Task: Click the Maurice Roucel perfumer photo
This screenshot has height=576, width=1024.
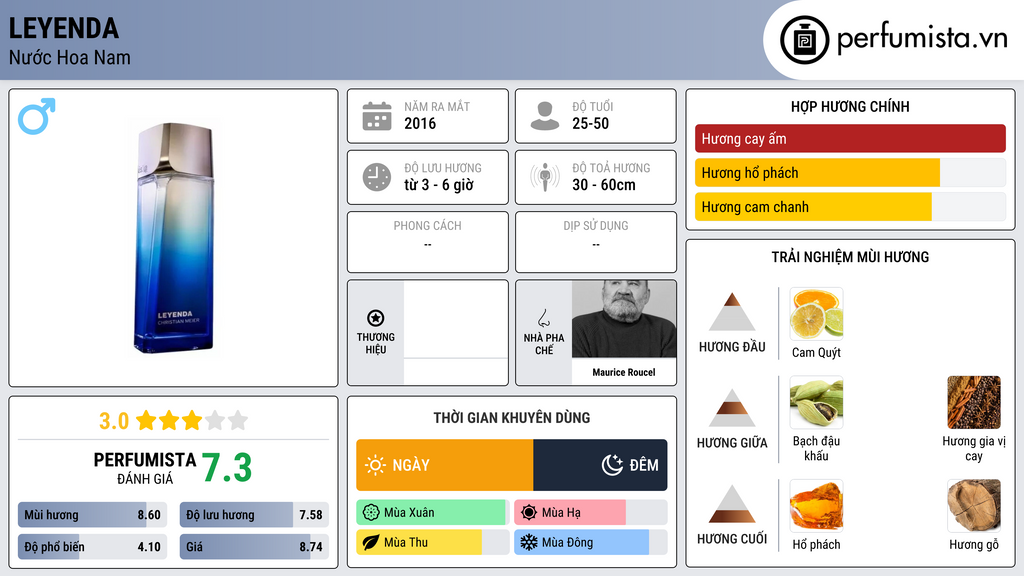Action: coord(624,319)
